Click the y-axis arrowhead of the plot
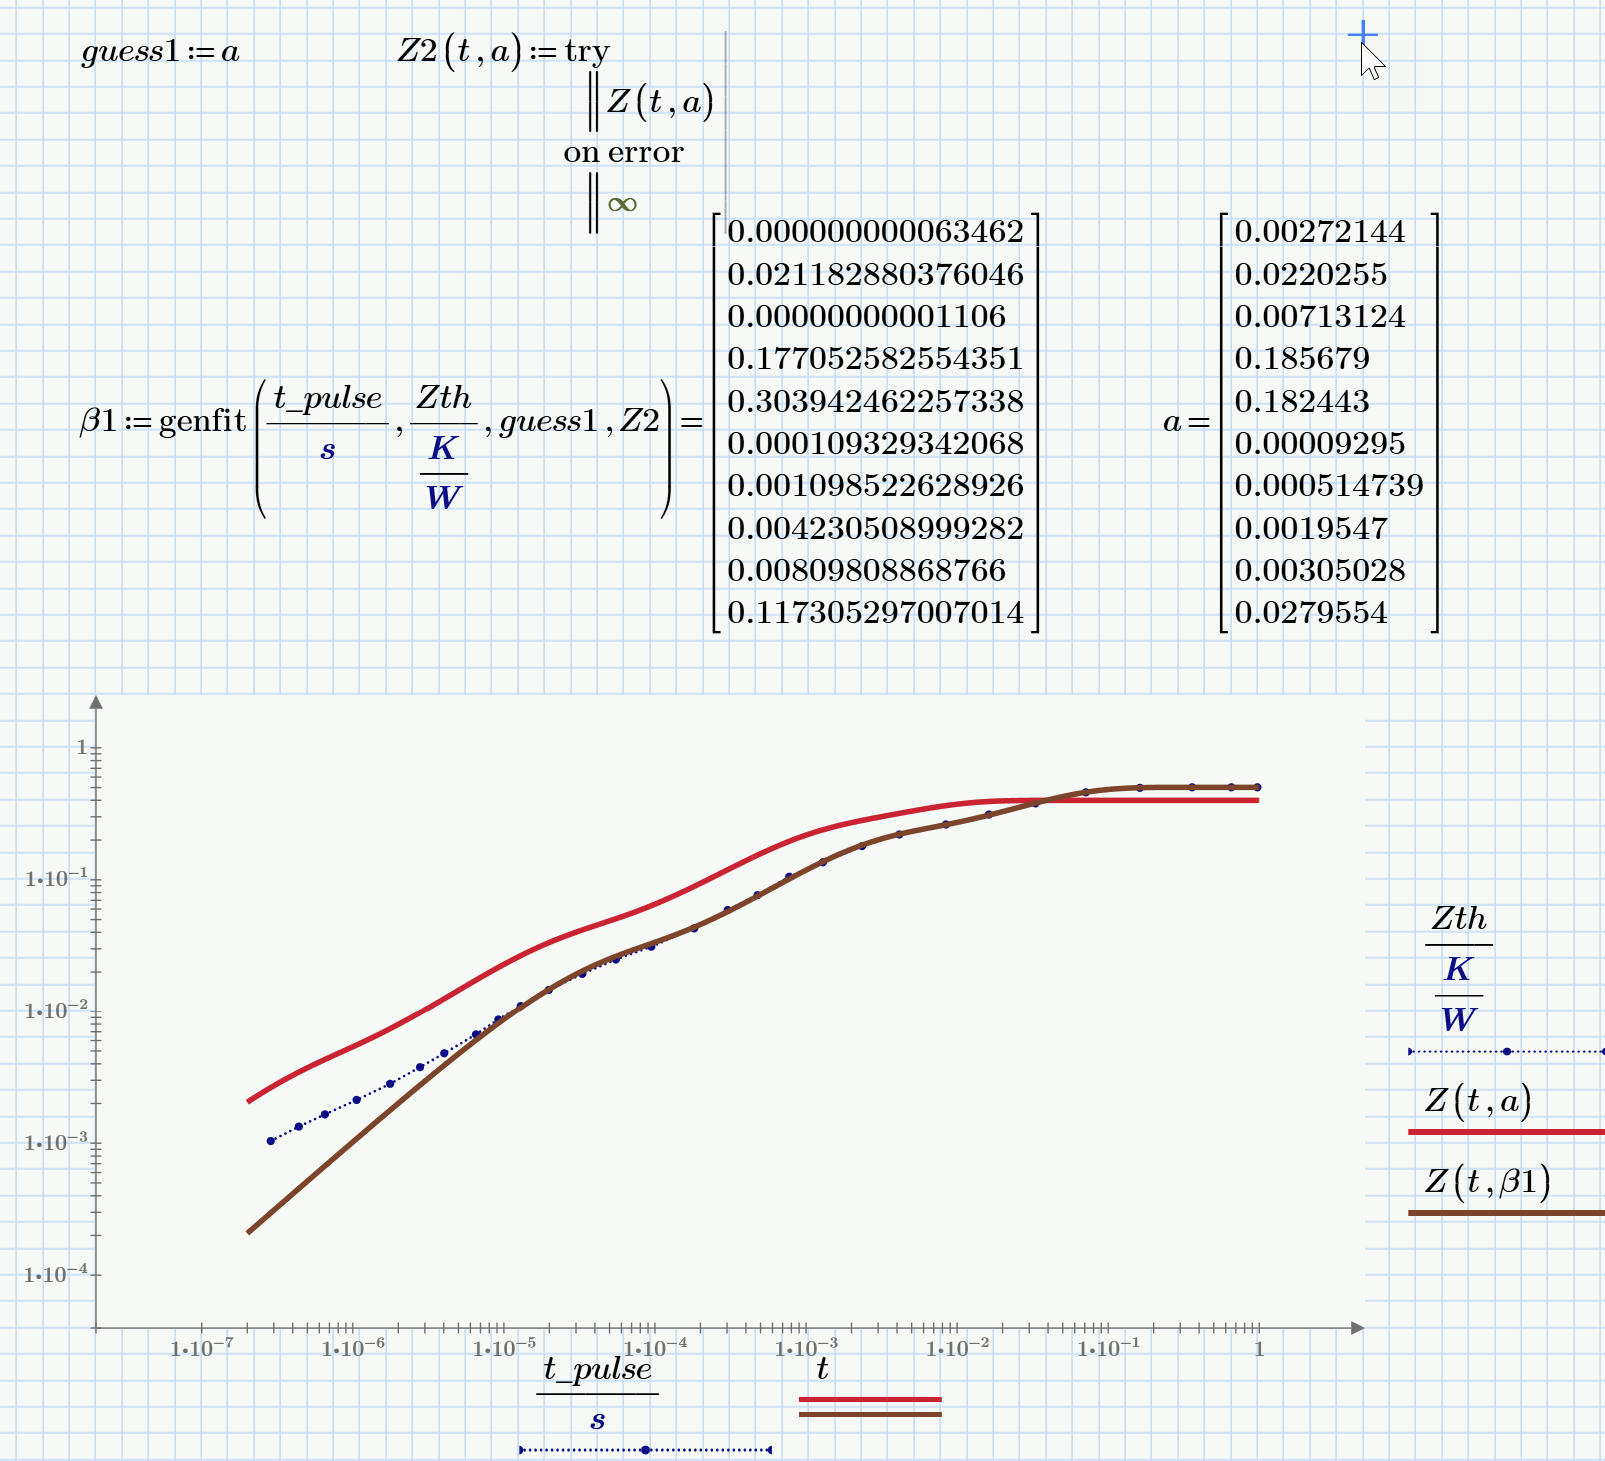Image resolution: width=1605 pixels, height=1461 pixels. [96, 702]
